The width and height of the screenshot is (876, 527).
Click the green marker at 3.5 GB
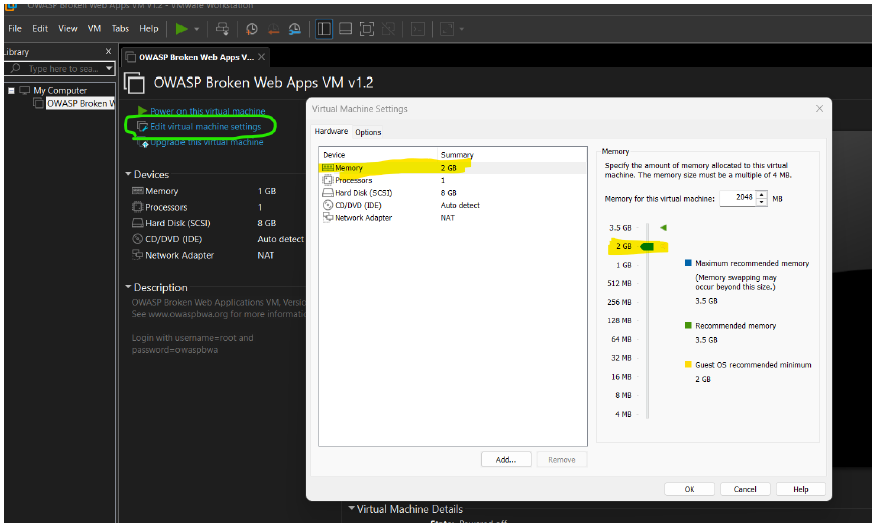[x=663, y=227]
